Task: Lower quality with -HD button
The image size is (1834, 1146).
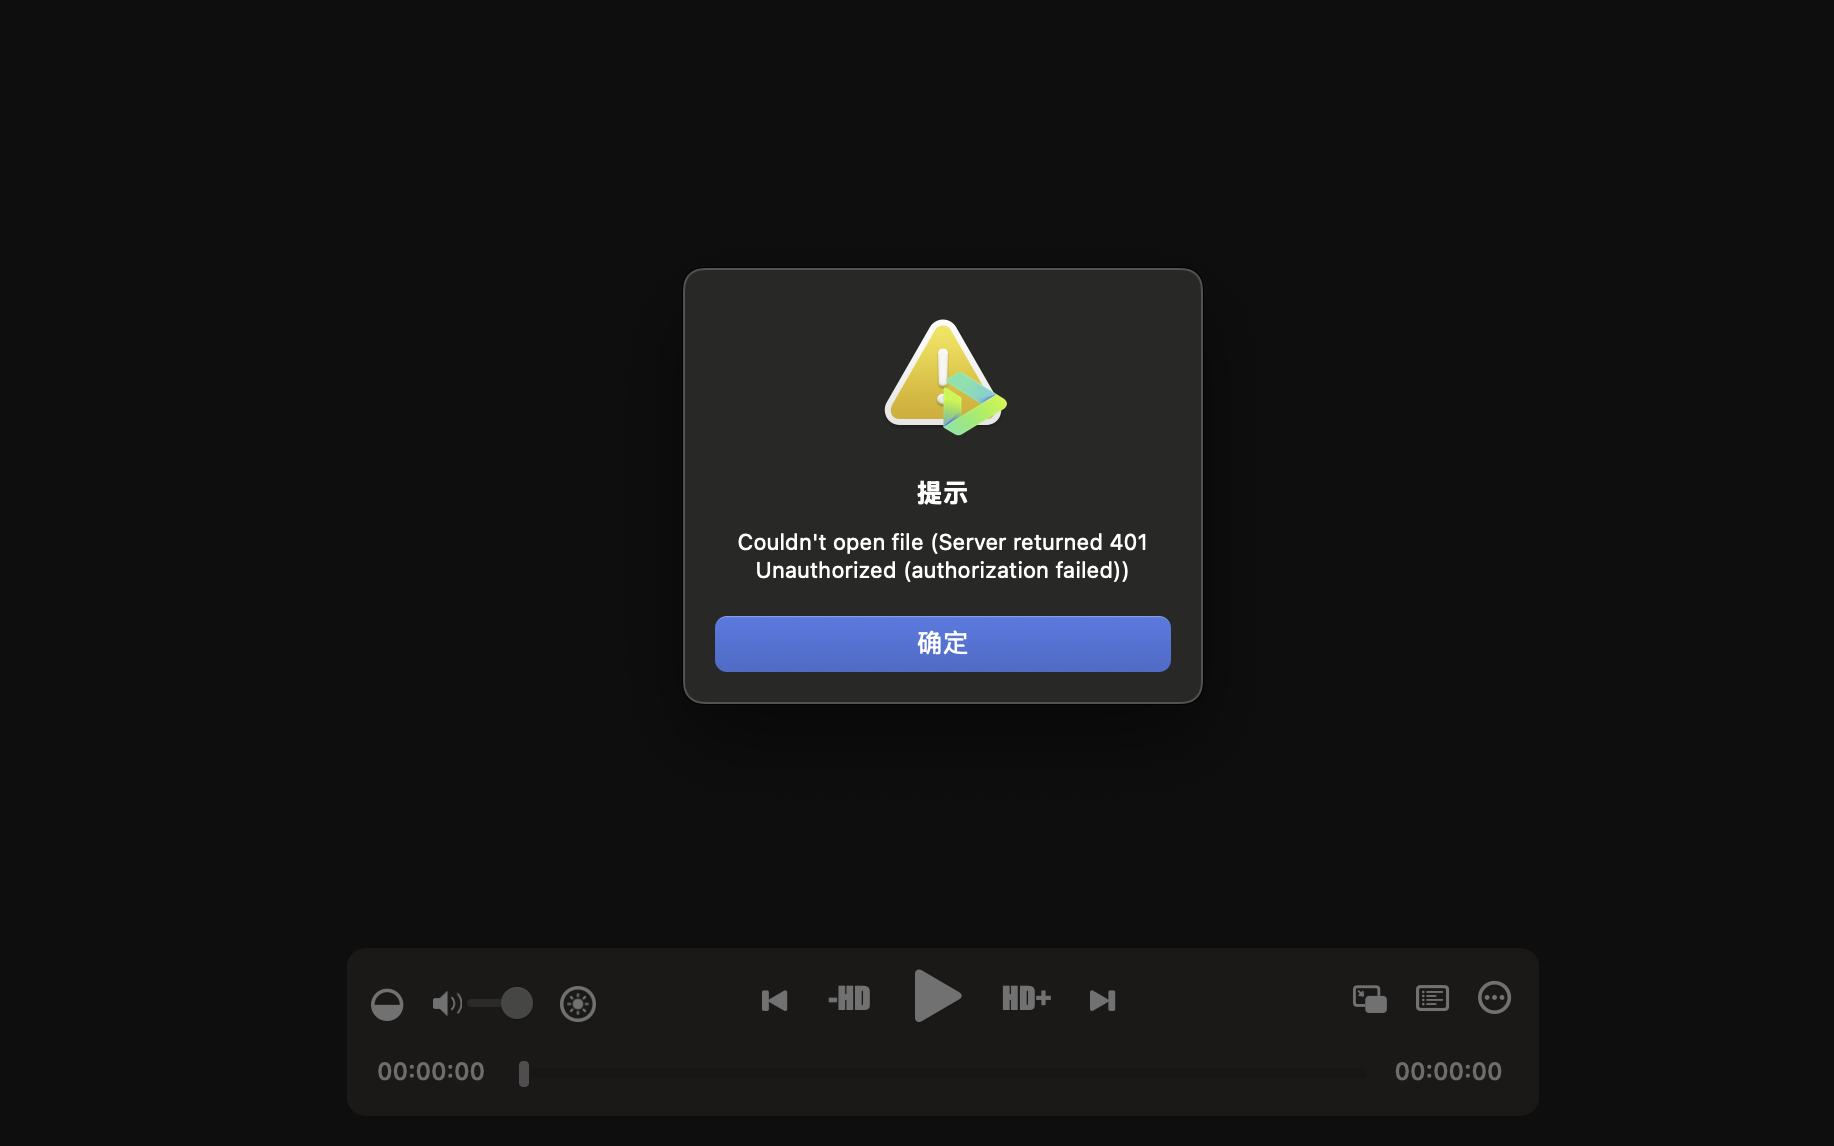Action: [849, 998]
